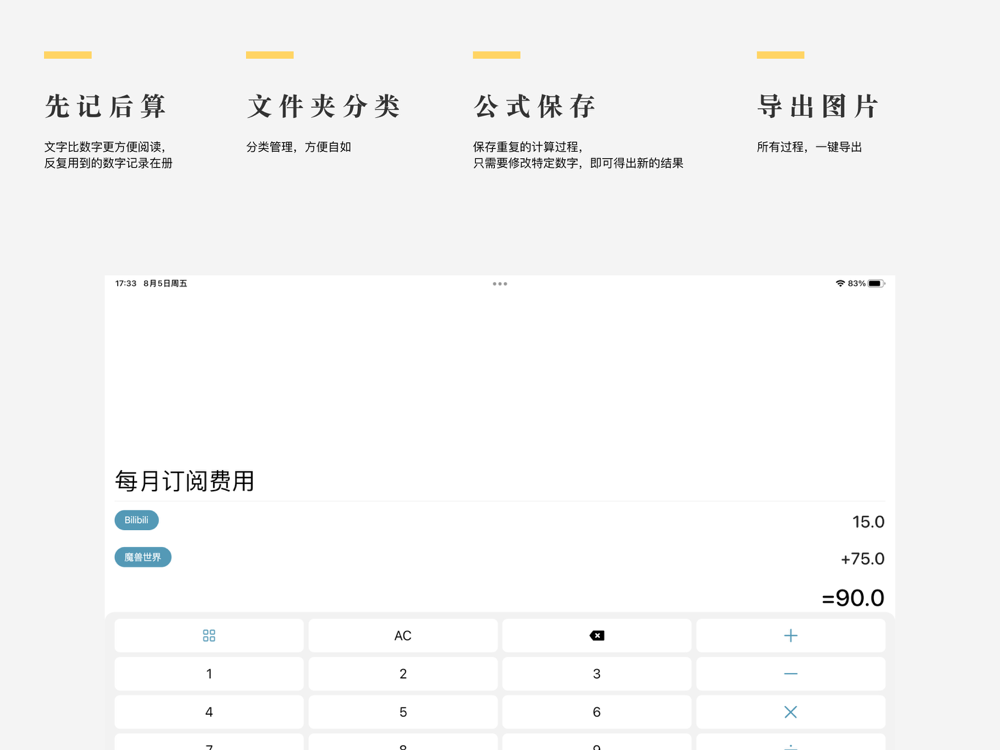The width and height of the screenshot is (1000, 750).
Task: Click the 15.0 value row
Action: click(868, 522)
